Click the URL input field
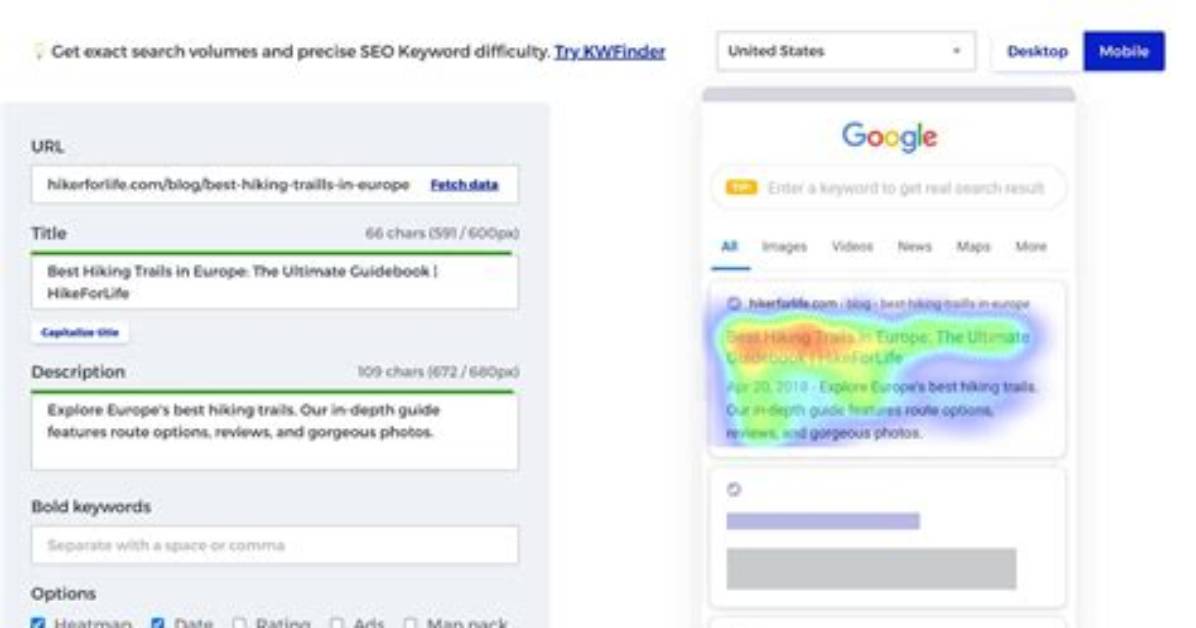This screenshot has height=628, width=1196. click(275, 185)
